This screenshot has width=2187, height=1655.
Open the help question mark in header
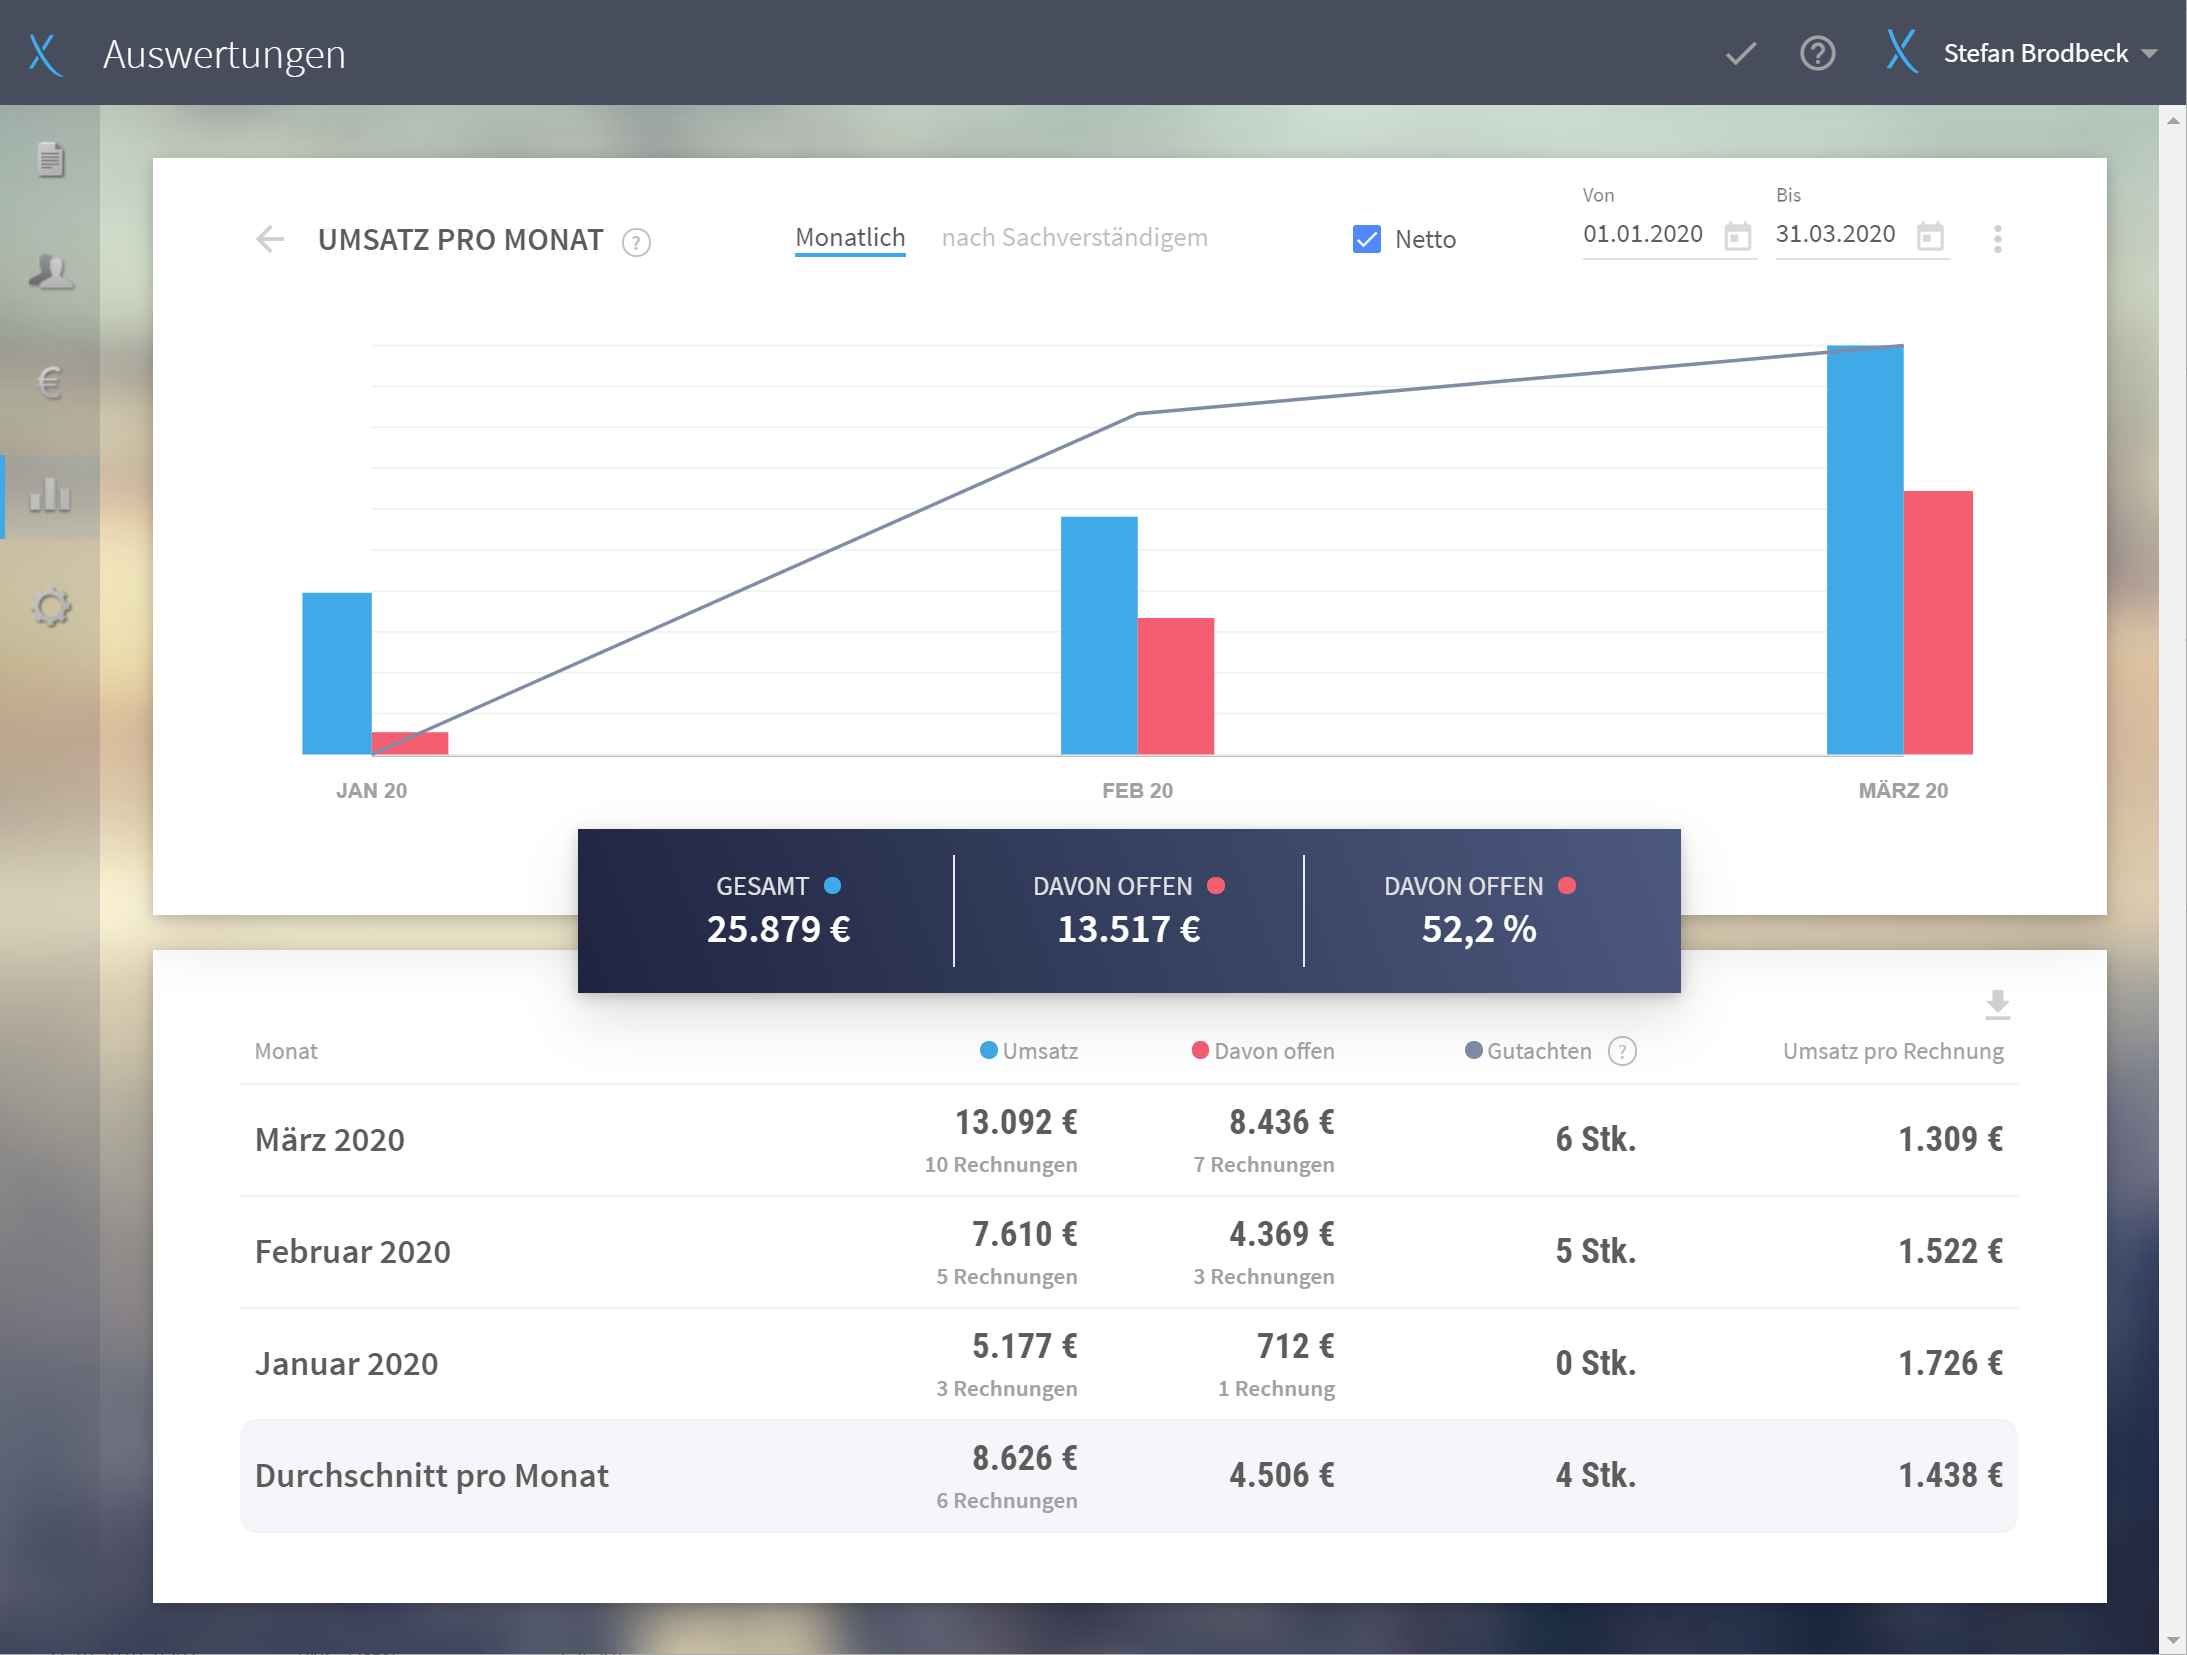[1817, 53]
